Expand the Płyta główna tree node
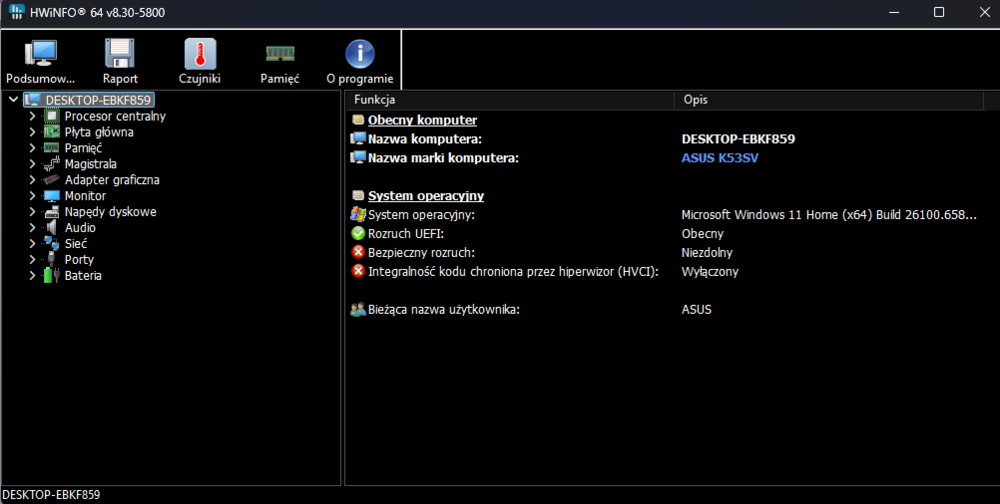The image size is (1000, 504). [x=32, y=132]
